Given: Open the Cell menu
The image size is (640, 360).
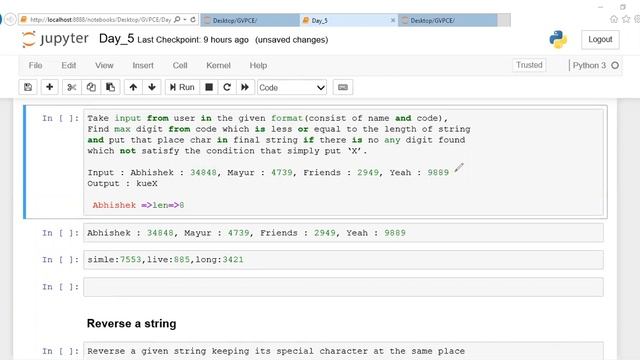Looking at the screenshot, I should [180, 65].
